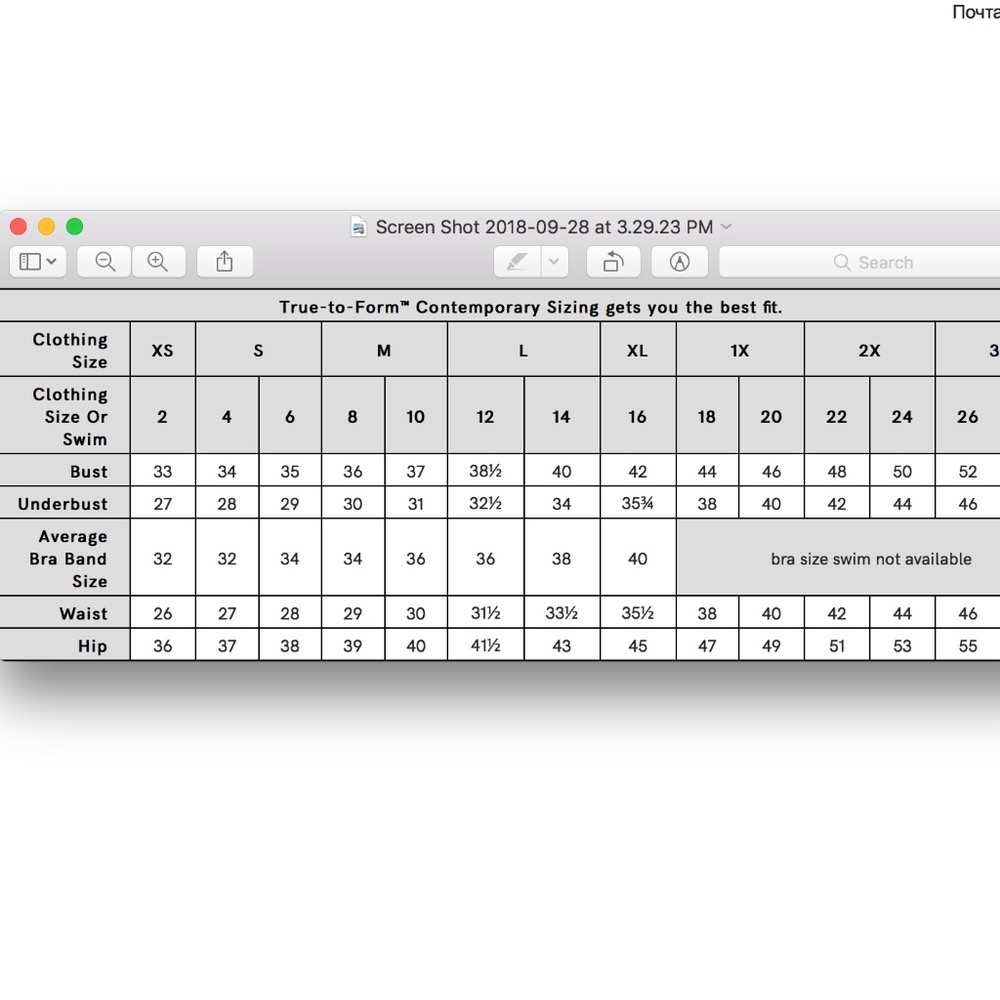This screenshot has width=1000, height=1000.
Task: Click the 'Почта' link at top right
Action: pyautogui.click(x=976, y=11)
